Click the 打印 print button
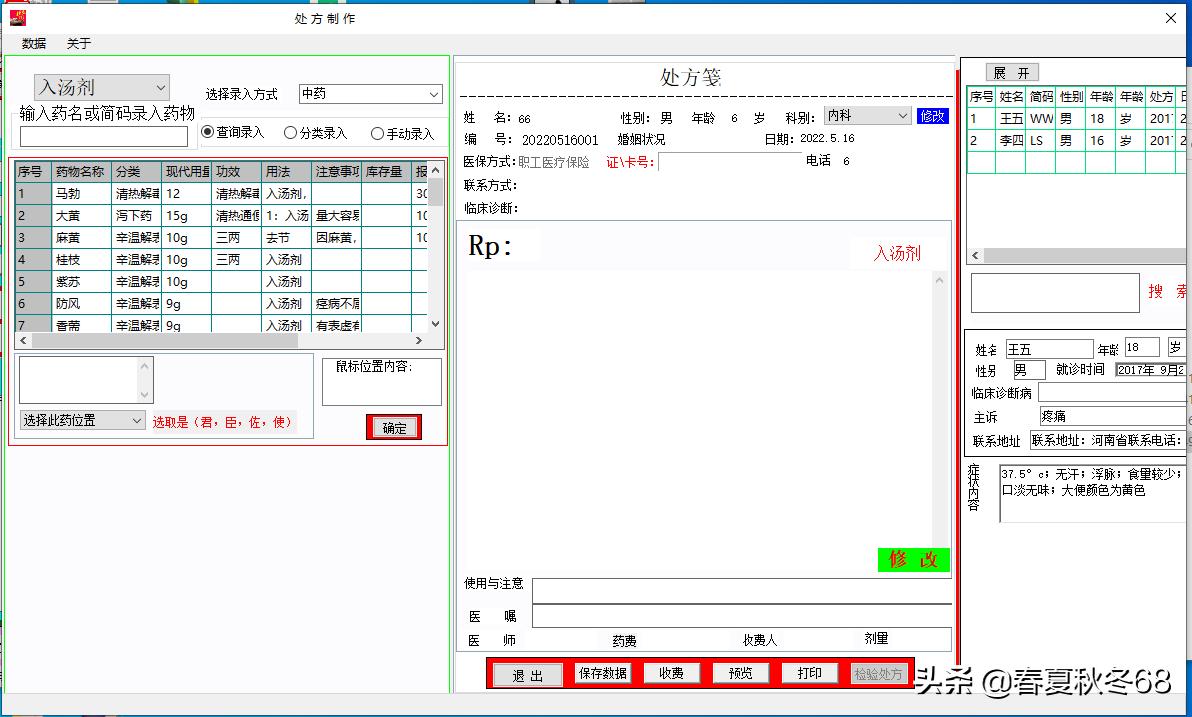 [x=810, y=673]
